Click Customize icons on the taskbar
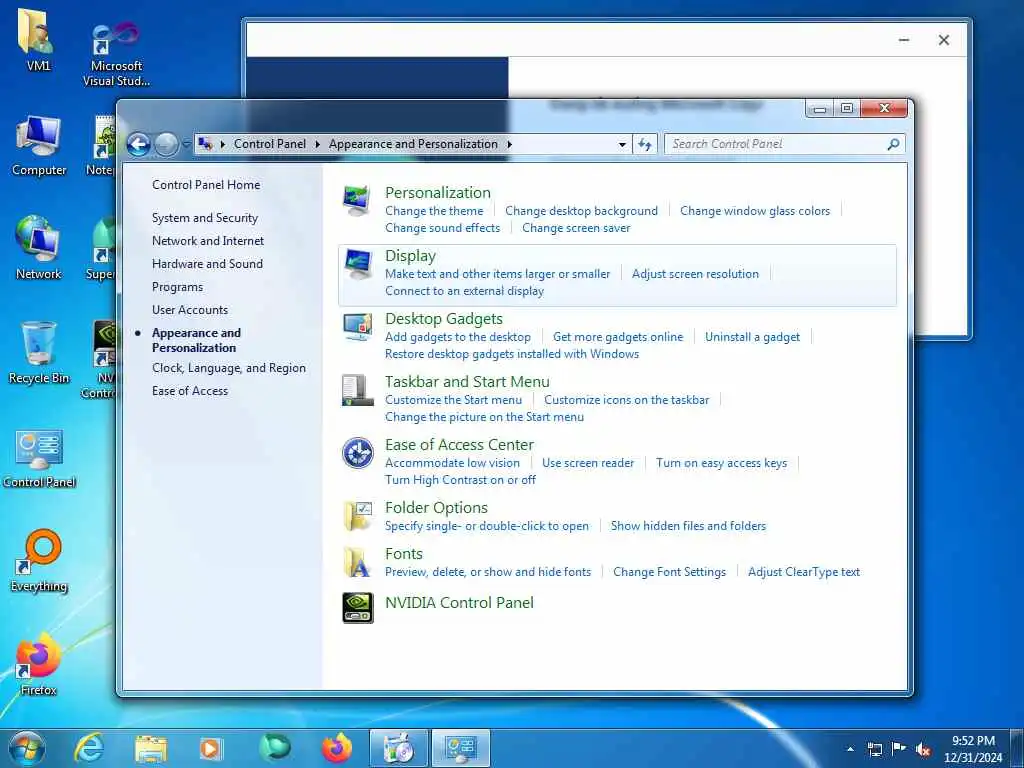Viewport: 1024px width, 768px height. tap(626, 400)
